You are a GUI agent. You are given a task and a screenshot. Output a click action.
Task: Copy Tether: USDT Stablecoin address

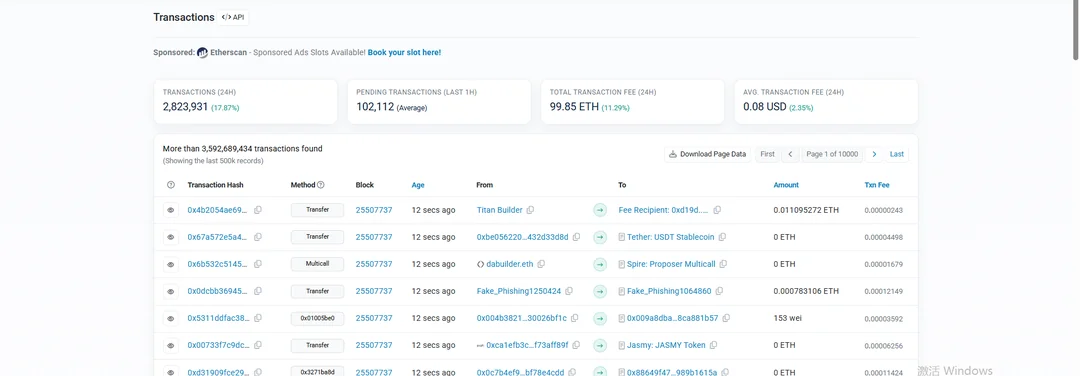coord(723,237)
